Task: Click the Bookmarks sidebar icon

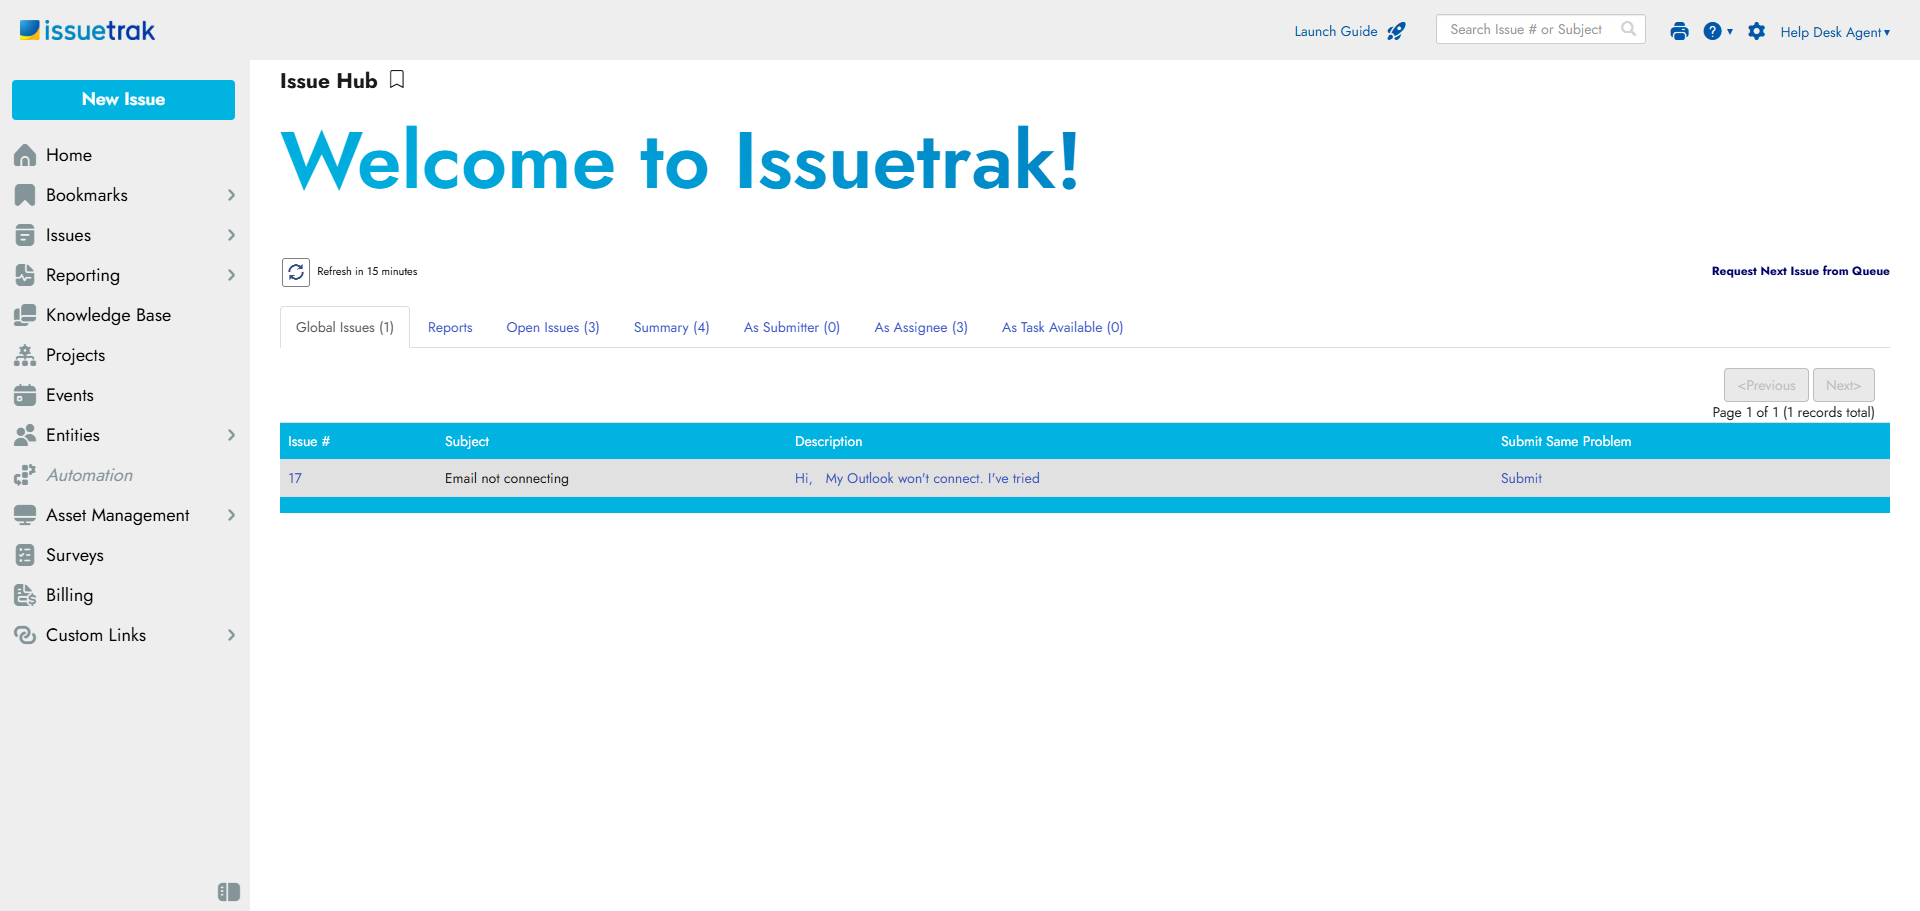Action: tap(25, 195)
